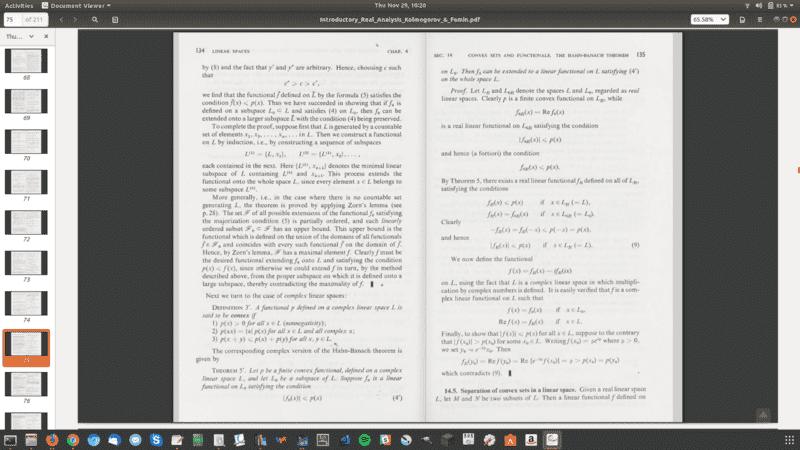Open the text editor dock icon

pyautogui.click(x=177, y=440)
